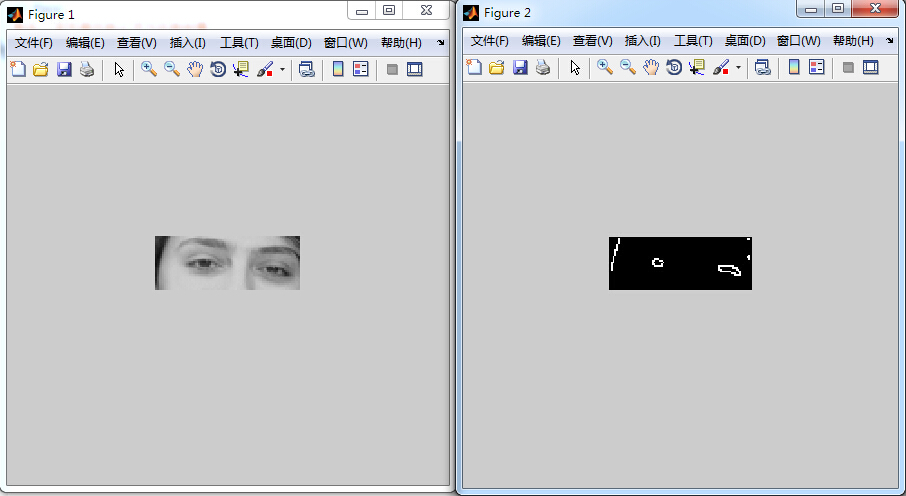Select Rotate 3D tool in Figure 1
Viewport: 906px width, 496px height.
[x=218, y=69]
